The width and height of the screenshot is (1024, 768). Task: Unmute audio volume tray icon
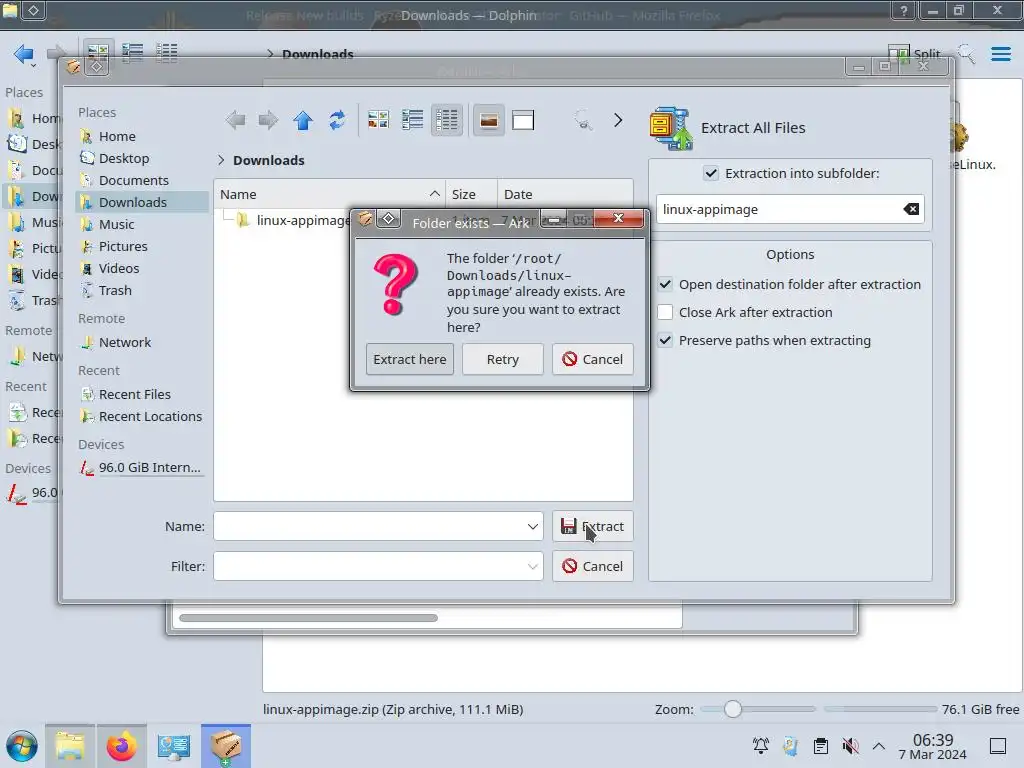click(850, 746)
